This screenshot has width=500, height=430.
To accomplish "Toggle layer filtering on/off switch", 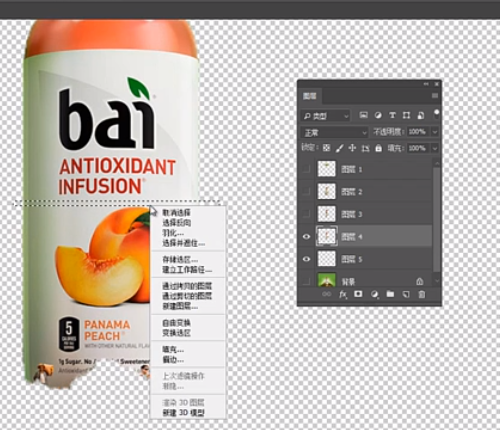I will (x=436, y=114).
